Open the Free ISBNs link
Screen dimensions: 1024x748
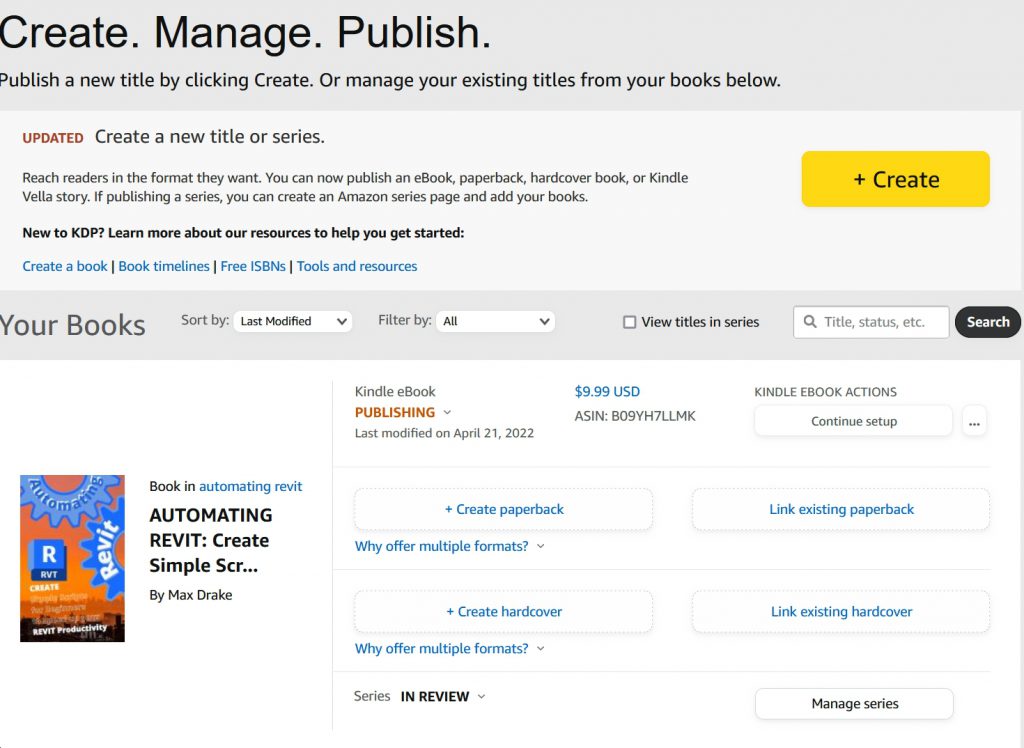tap(253, 266)
